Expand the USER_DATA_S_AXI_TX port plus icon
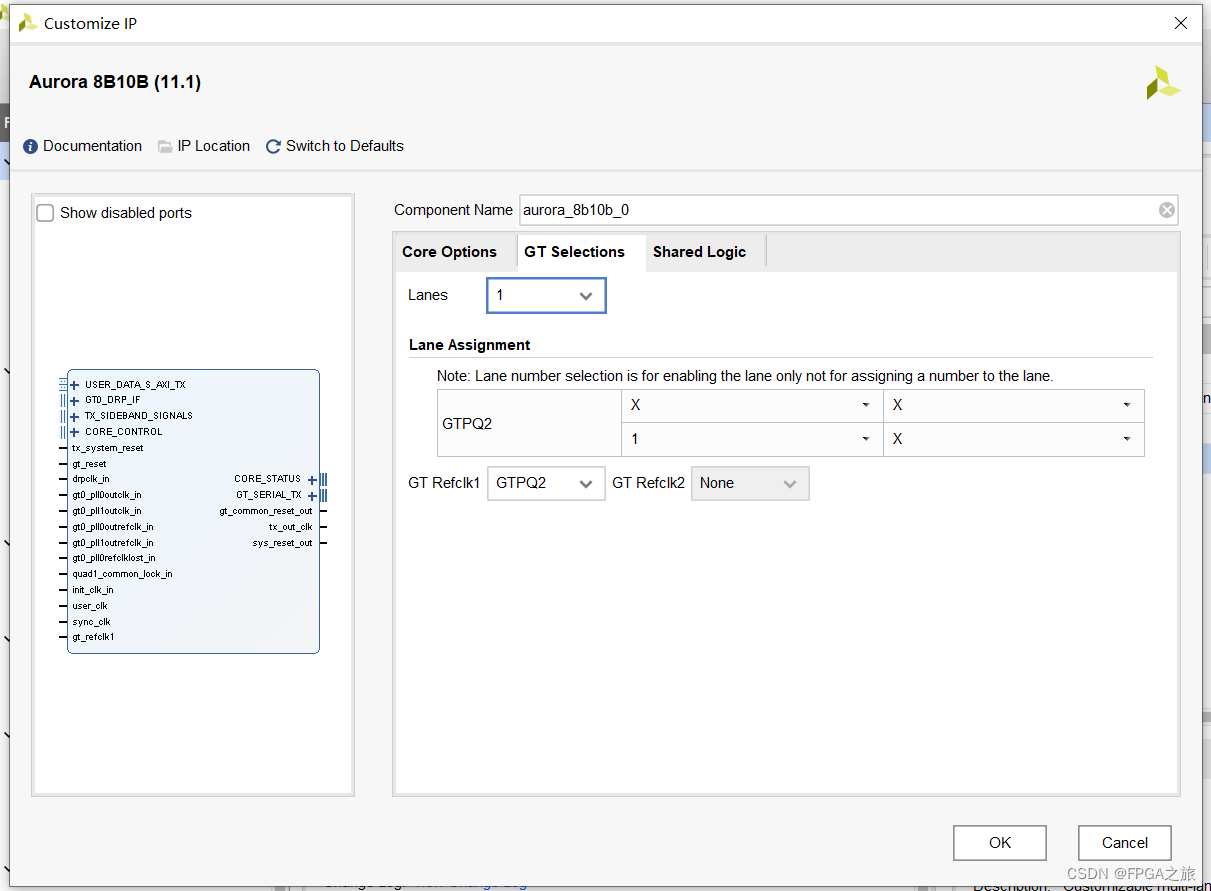Viewport: 1211px width, 891px height. point(74,385)
